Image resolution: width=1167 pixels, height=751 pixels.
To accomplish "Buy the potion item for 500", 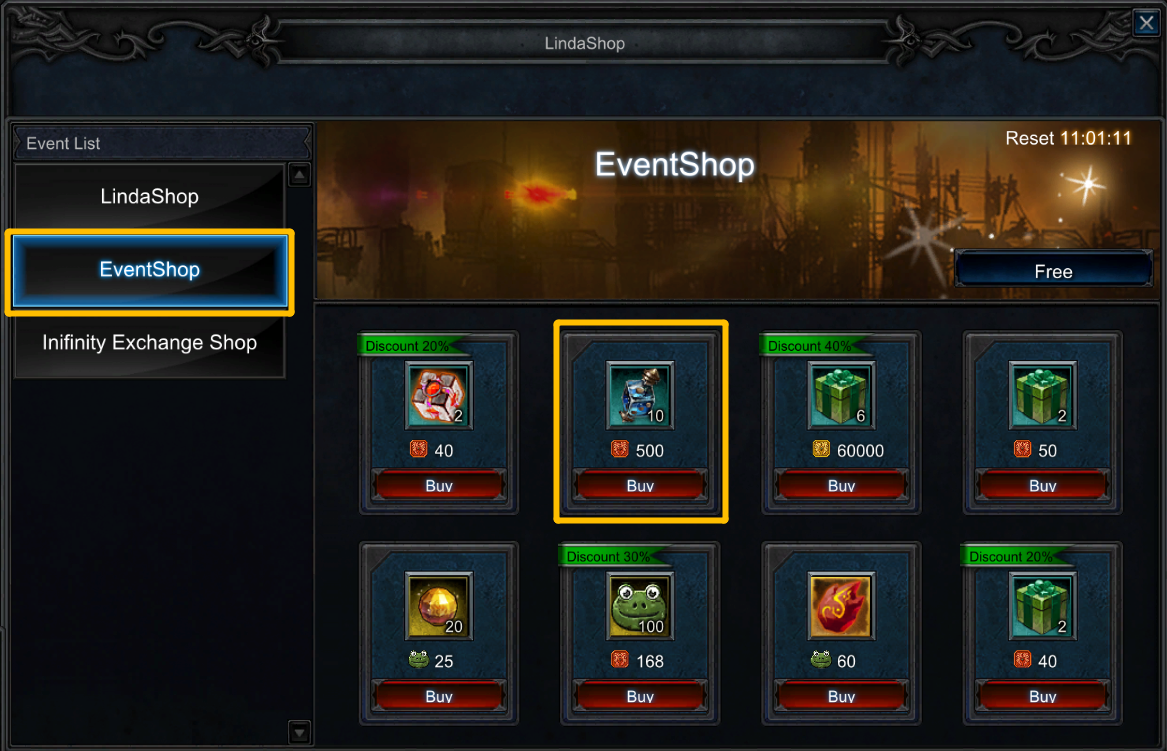I will [x=640, y=485].
